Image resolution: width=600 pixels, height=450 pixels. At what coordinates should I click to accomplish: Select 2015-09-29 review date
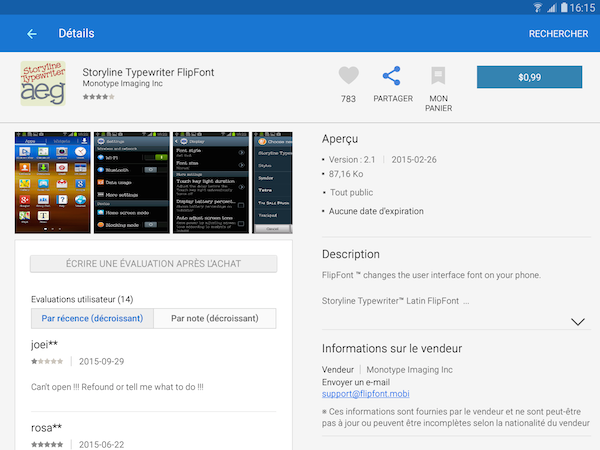click(101, 362)
